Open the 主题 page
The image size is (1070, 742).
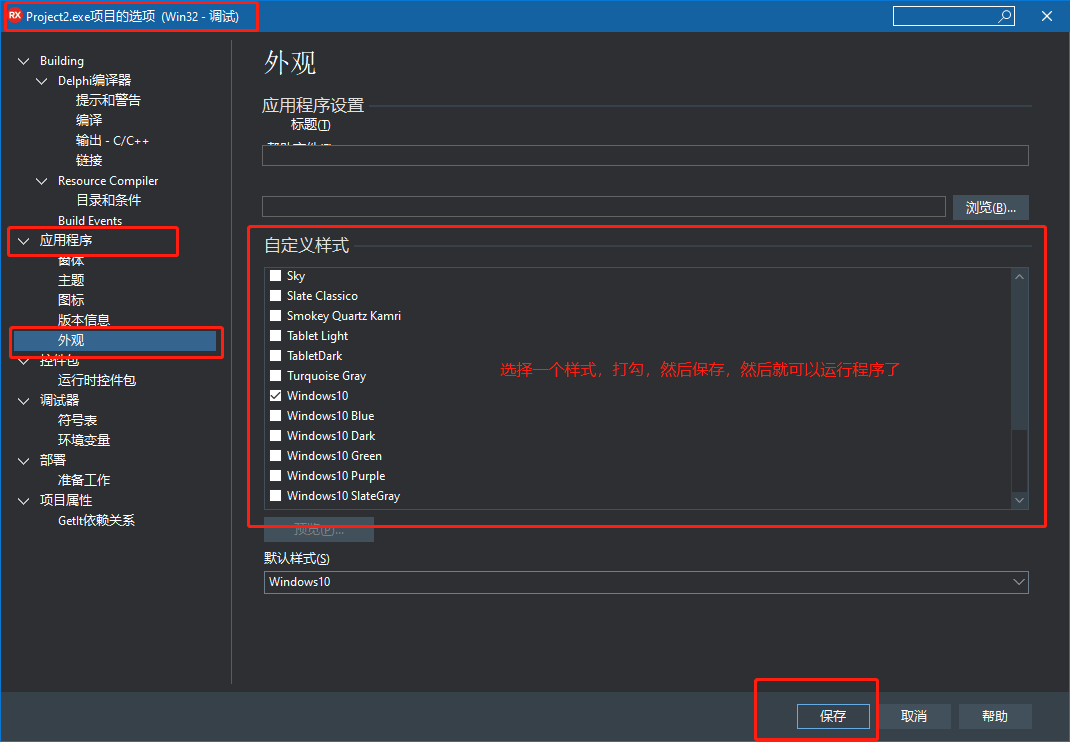71,281
